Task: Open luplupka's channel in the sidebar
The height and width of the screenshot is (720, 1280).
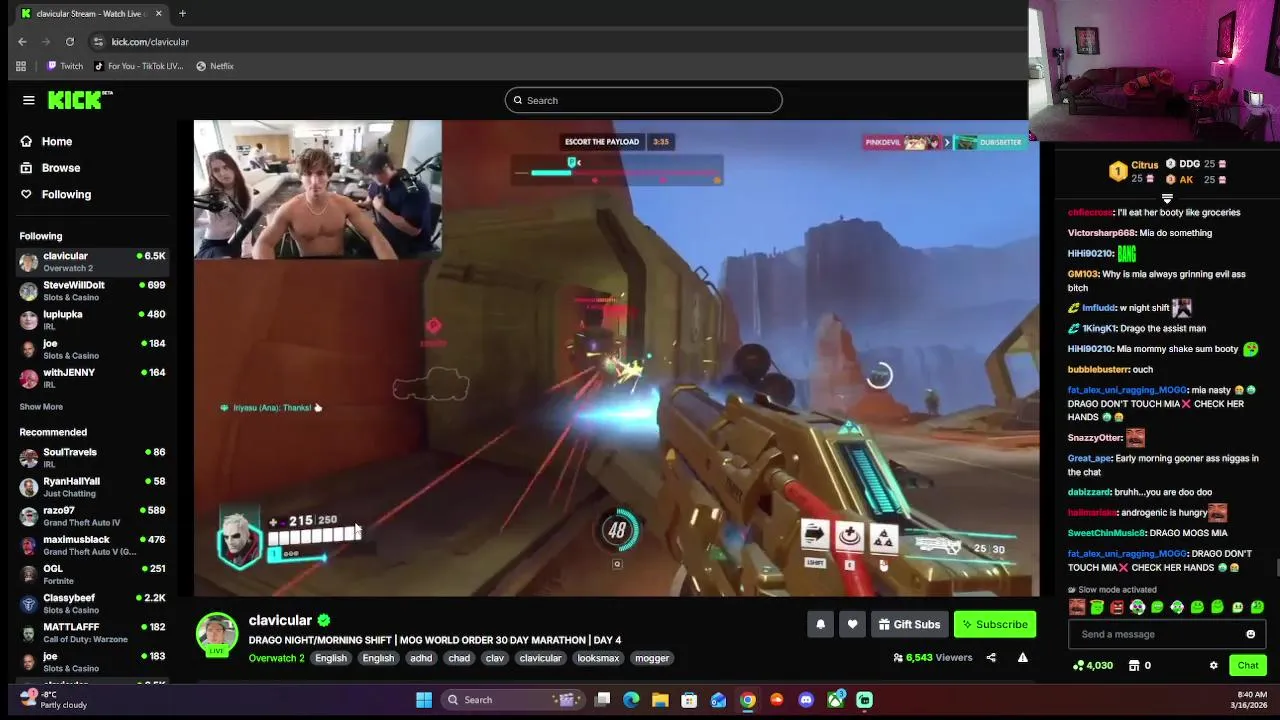Action: (x=92, y=320)
